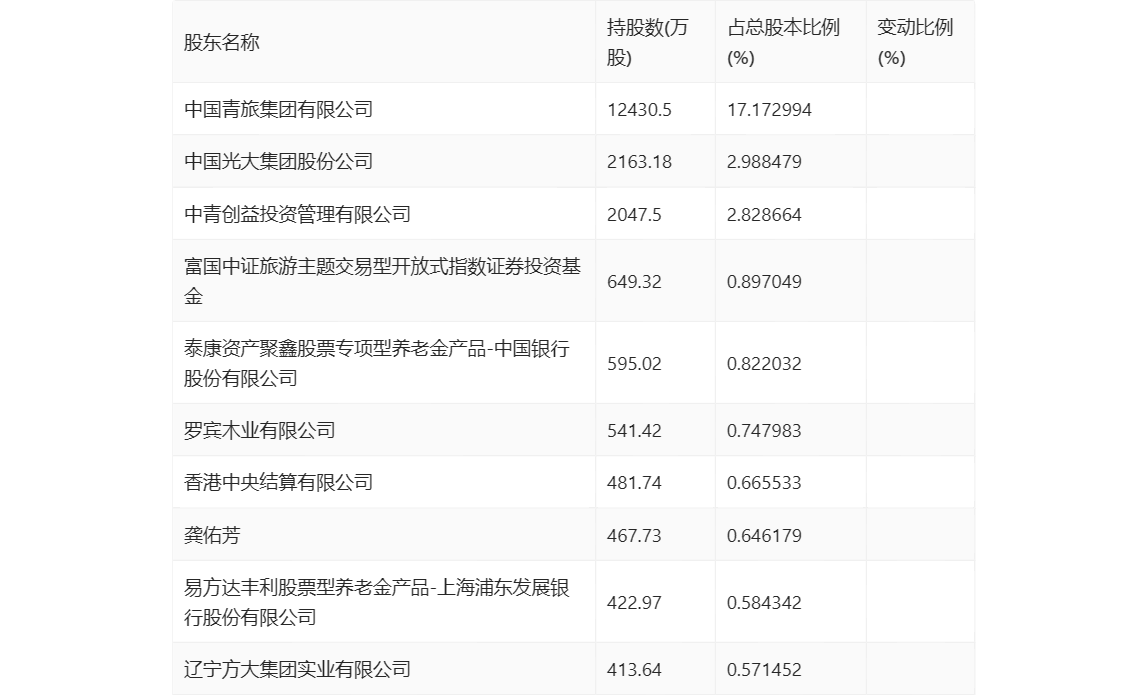The image size is (1148, 695).
Task: Select 易方达丰利股票型养老金产品 shareholder name
Action: pyautogui.click(x=376, y=602)
